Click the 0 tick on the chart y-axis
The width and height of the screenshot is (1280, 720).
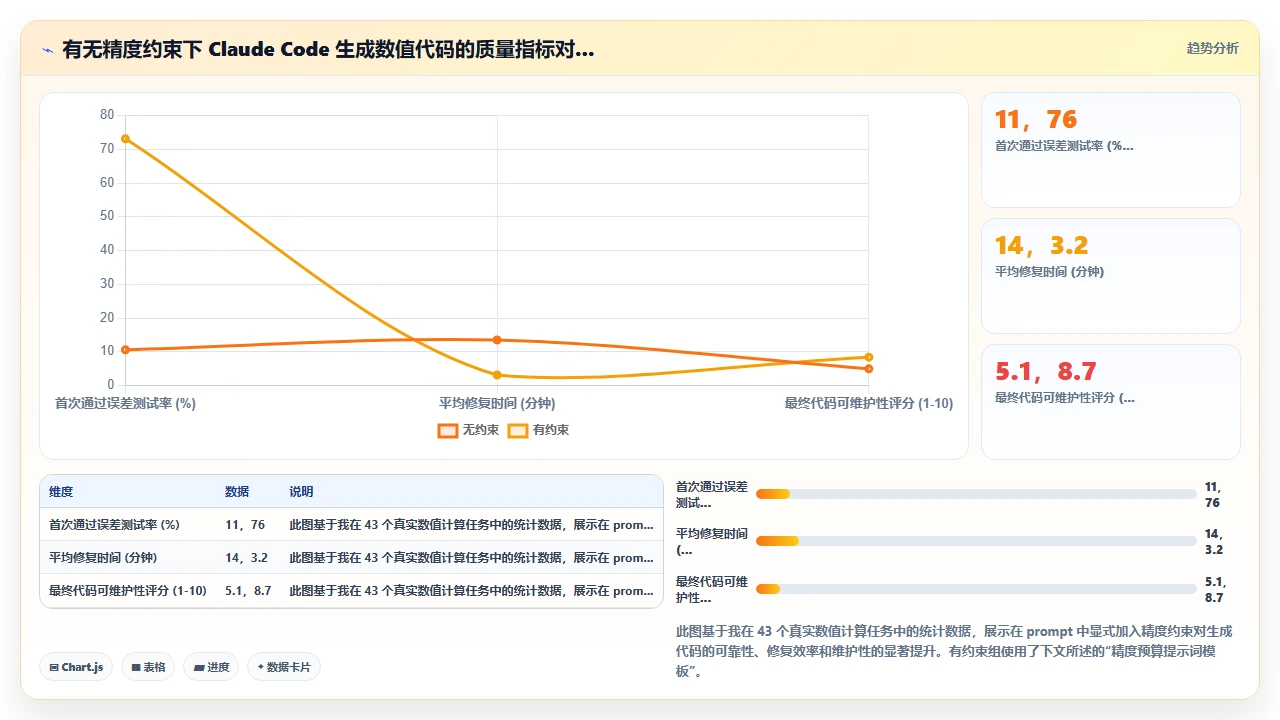click(111, 385)
